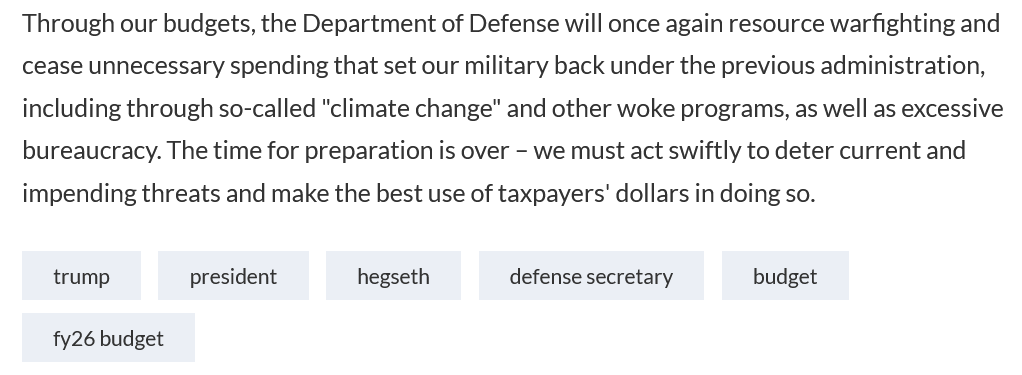1022x375 pixels.
Task: Open the 'fy26 budget' tag
Action: click(108, 338)
